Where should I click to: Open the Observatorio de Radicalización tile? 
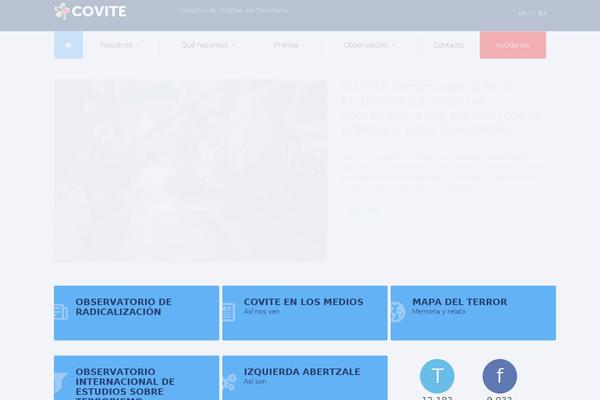[137, 313]
